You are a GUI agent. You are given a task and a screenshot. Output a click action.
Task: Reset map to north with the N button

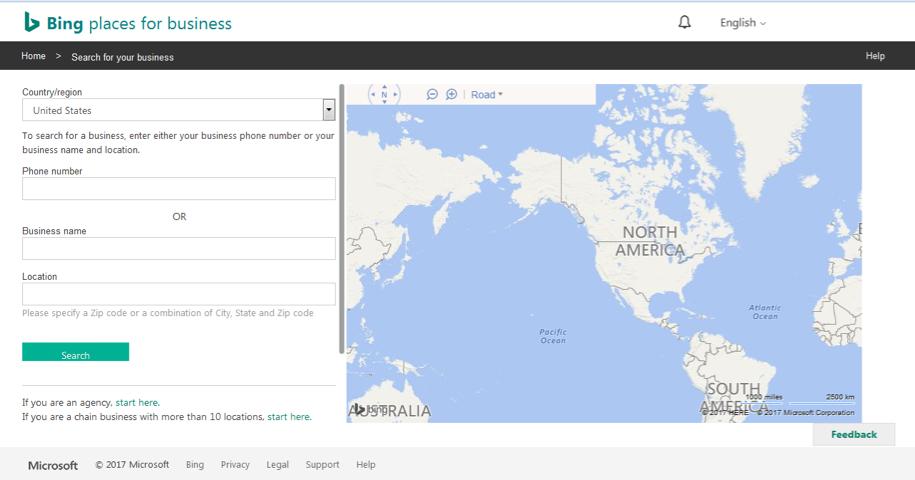coord(384,94)
